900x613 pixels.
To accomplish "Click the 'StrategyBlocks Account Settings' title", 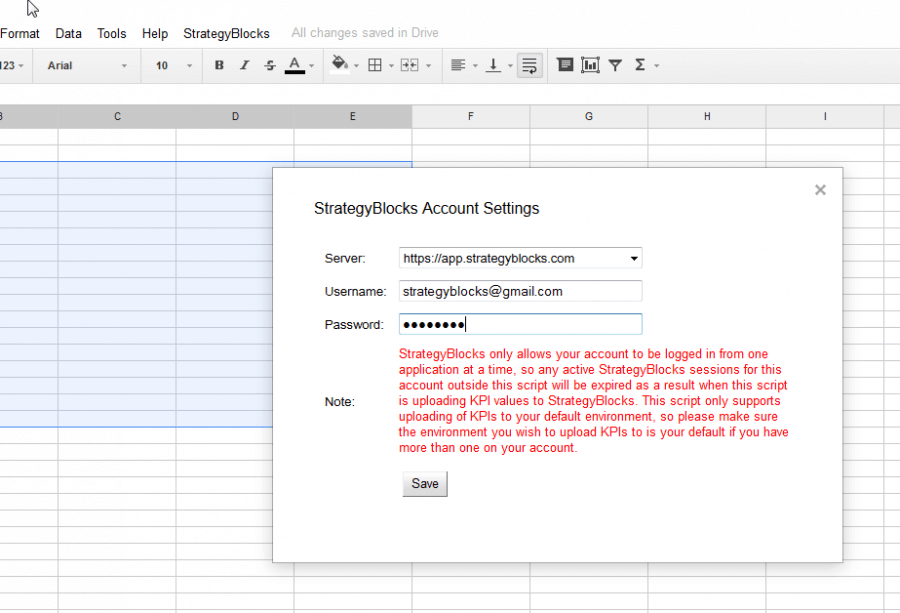I will (426, 208).
